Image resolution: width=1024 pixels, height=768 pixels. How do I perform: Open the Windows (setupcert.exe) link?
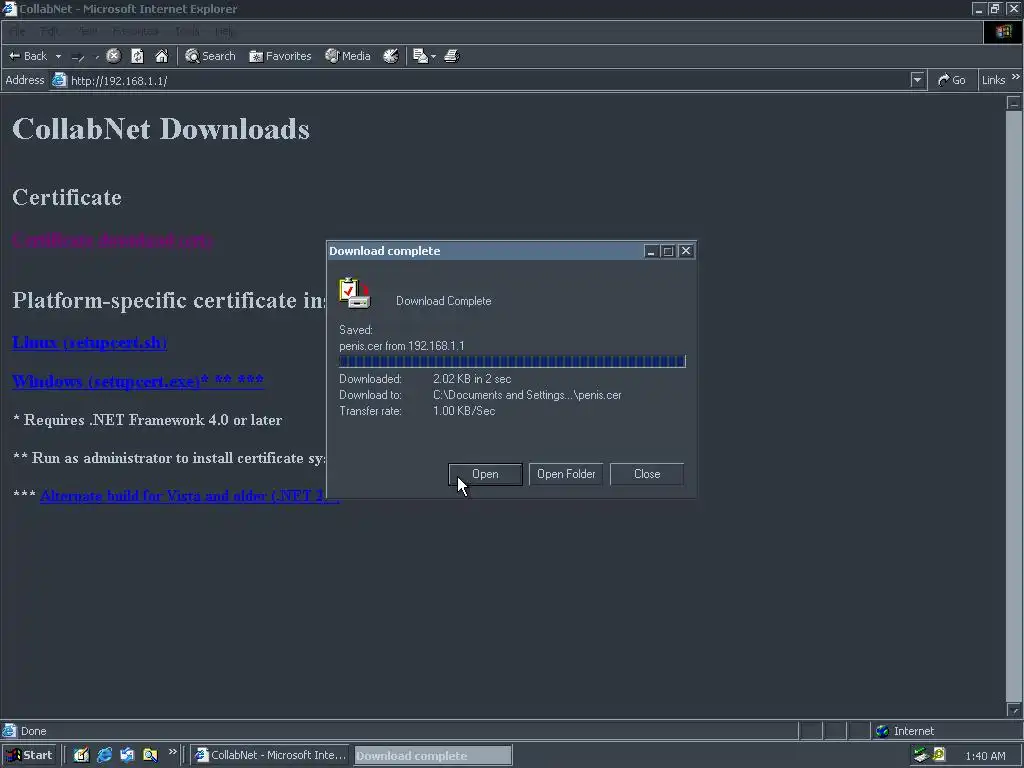[138, 381]
